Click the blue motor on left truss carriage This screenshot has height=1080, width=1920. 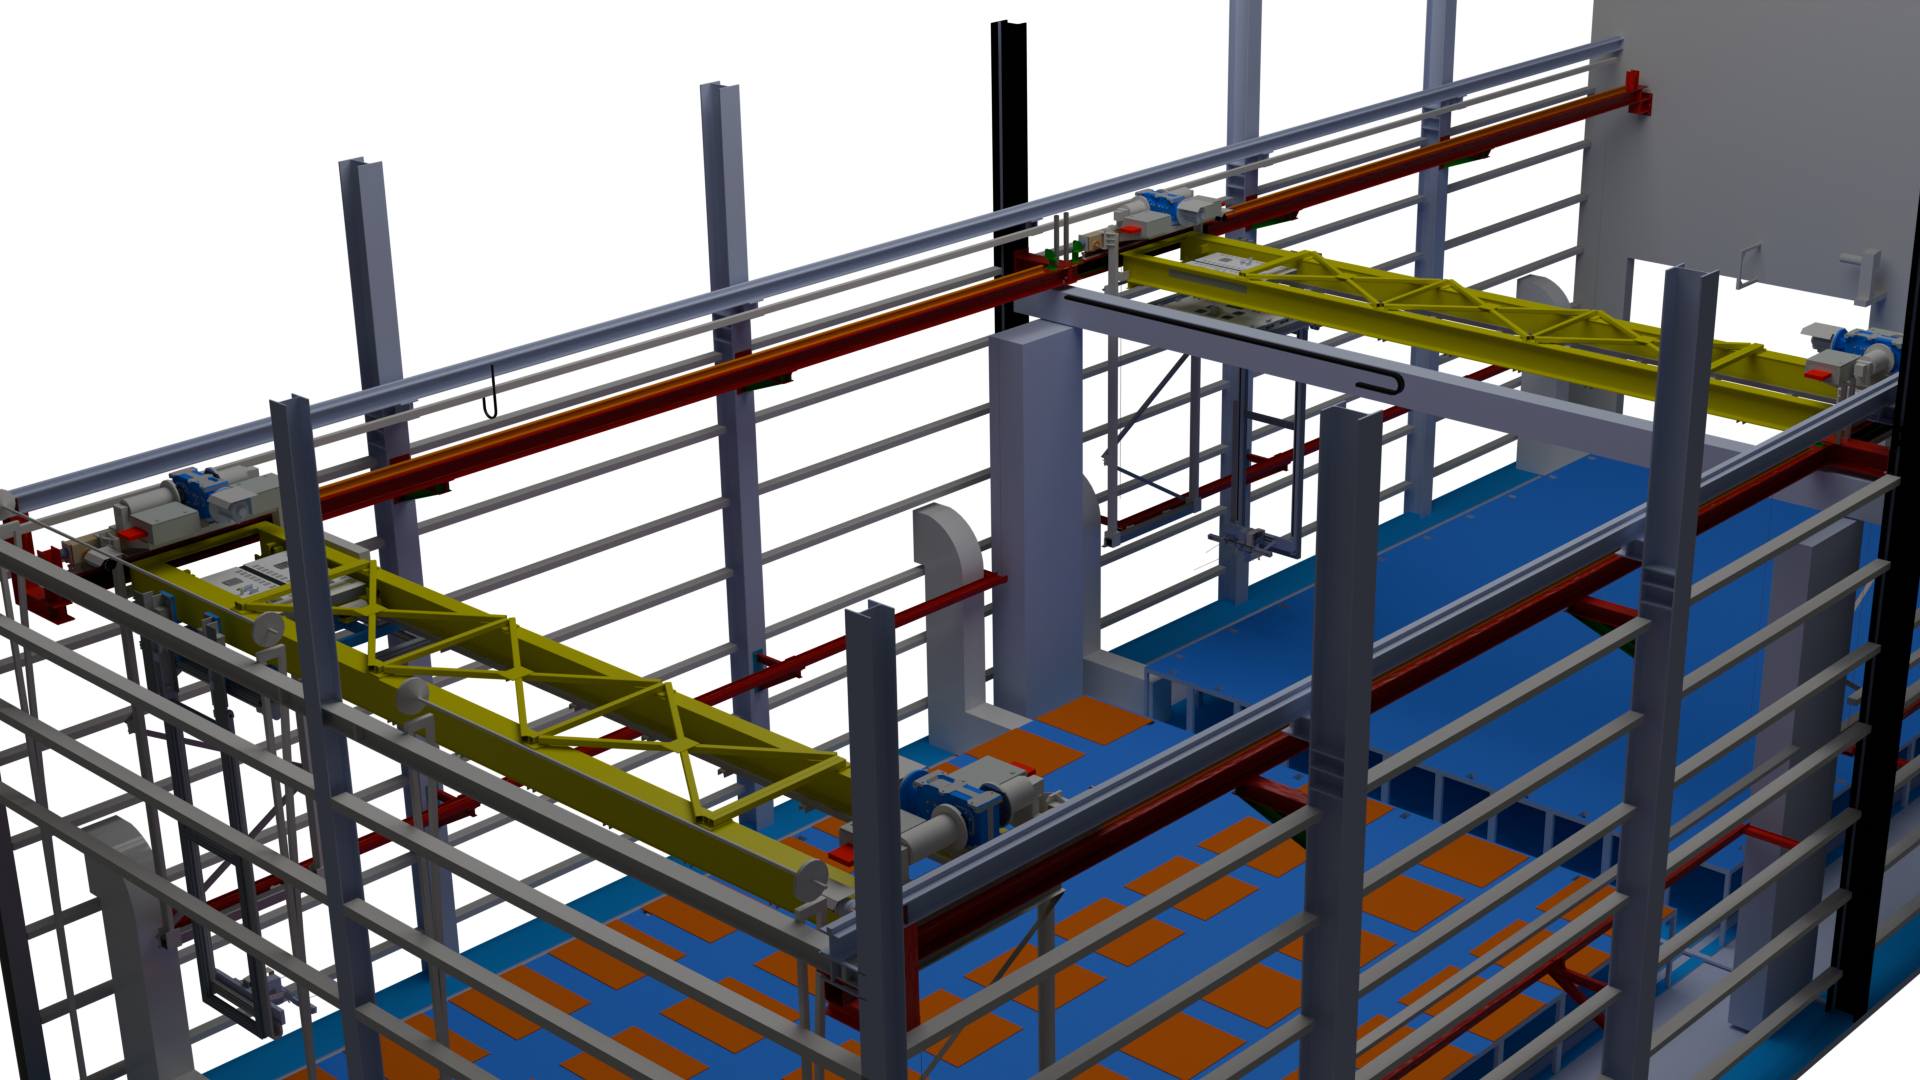tap(203, 494)
